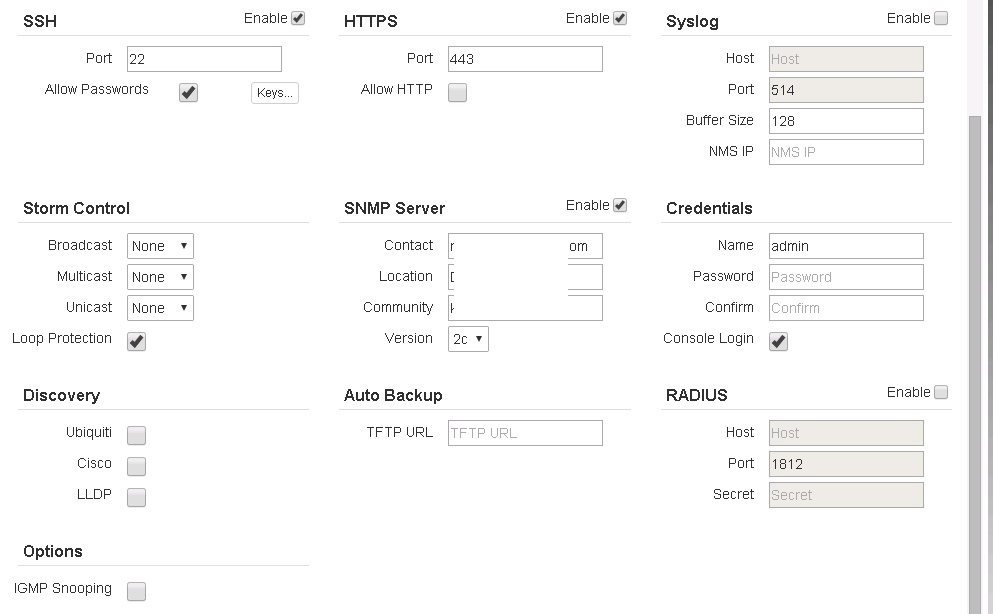Enable Ubiquiti discovery checkbox
Image resolution: width=993 pixels, height=614 pixels.
click(137, 435)
